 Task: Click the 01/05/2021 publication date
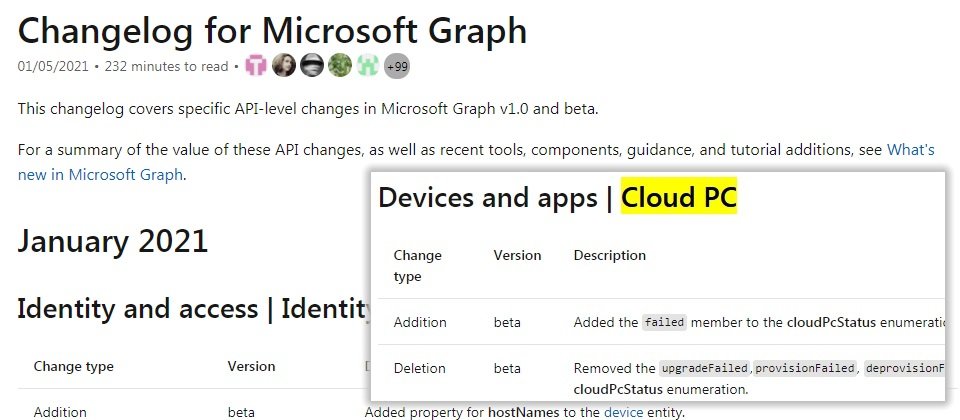click(53, 66)
